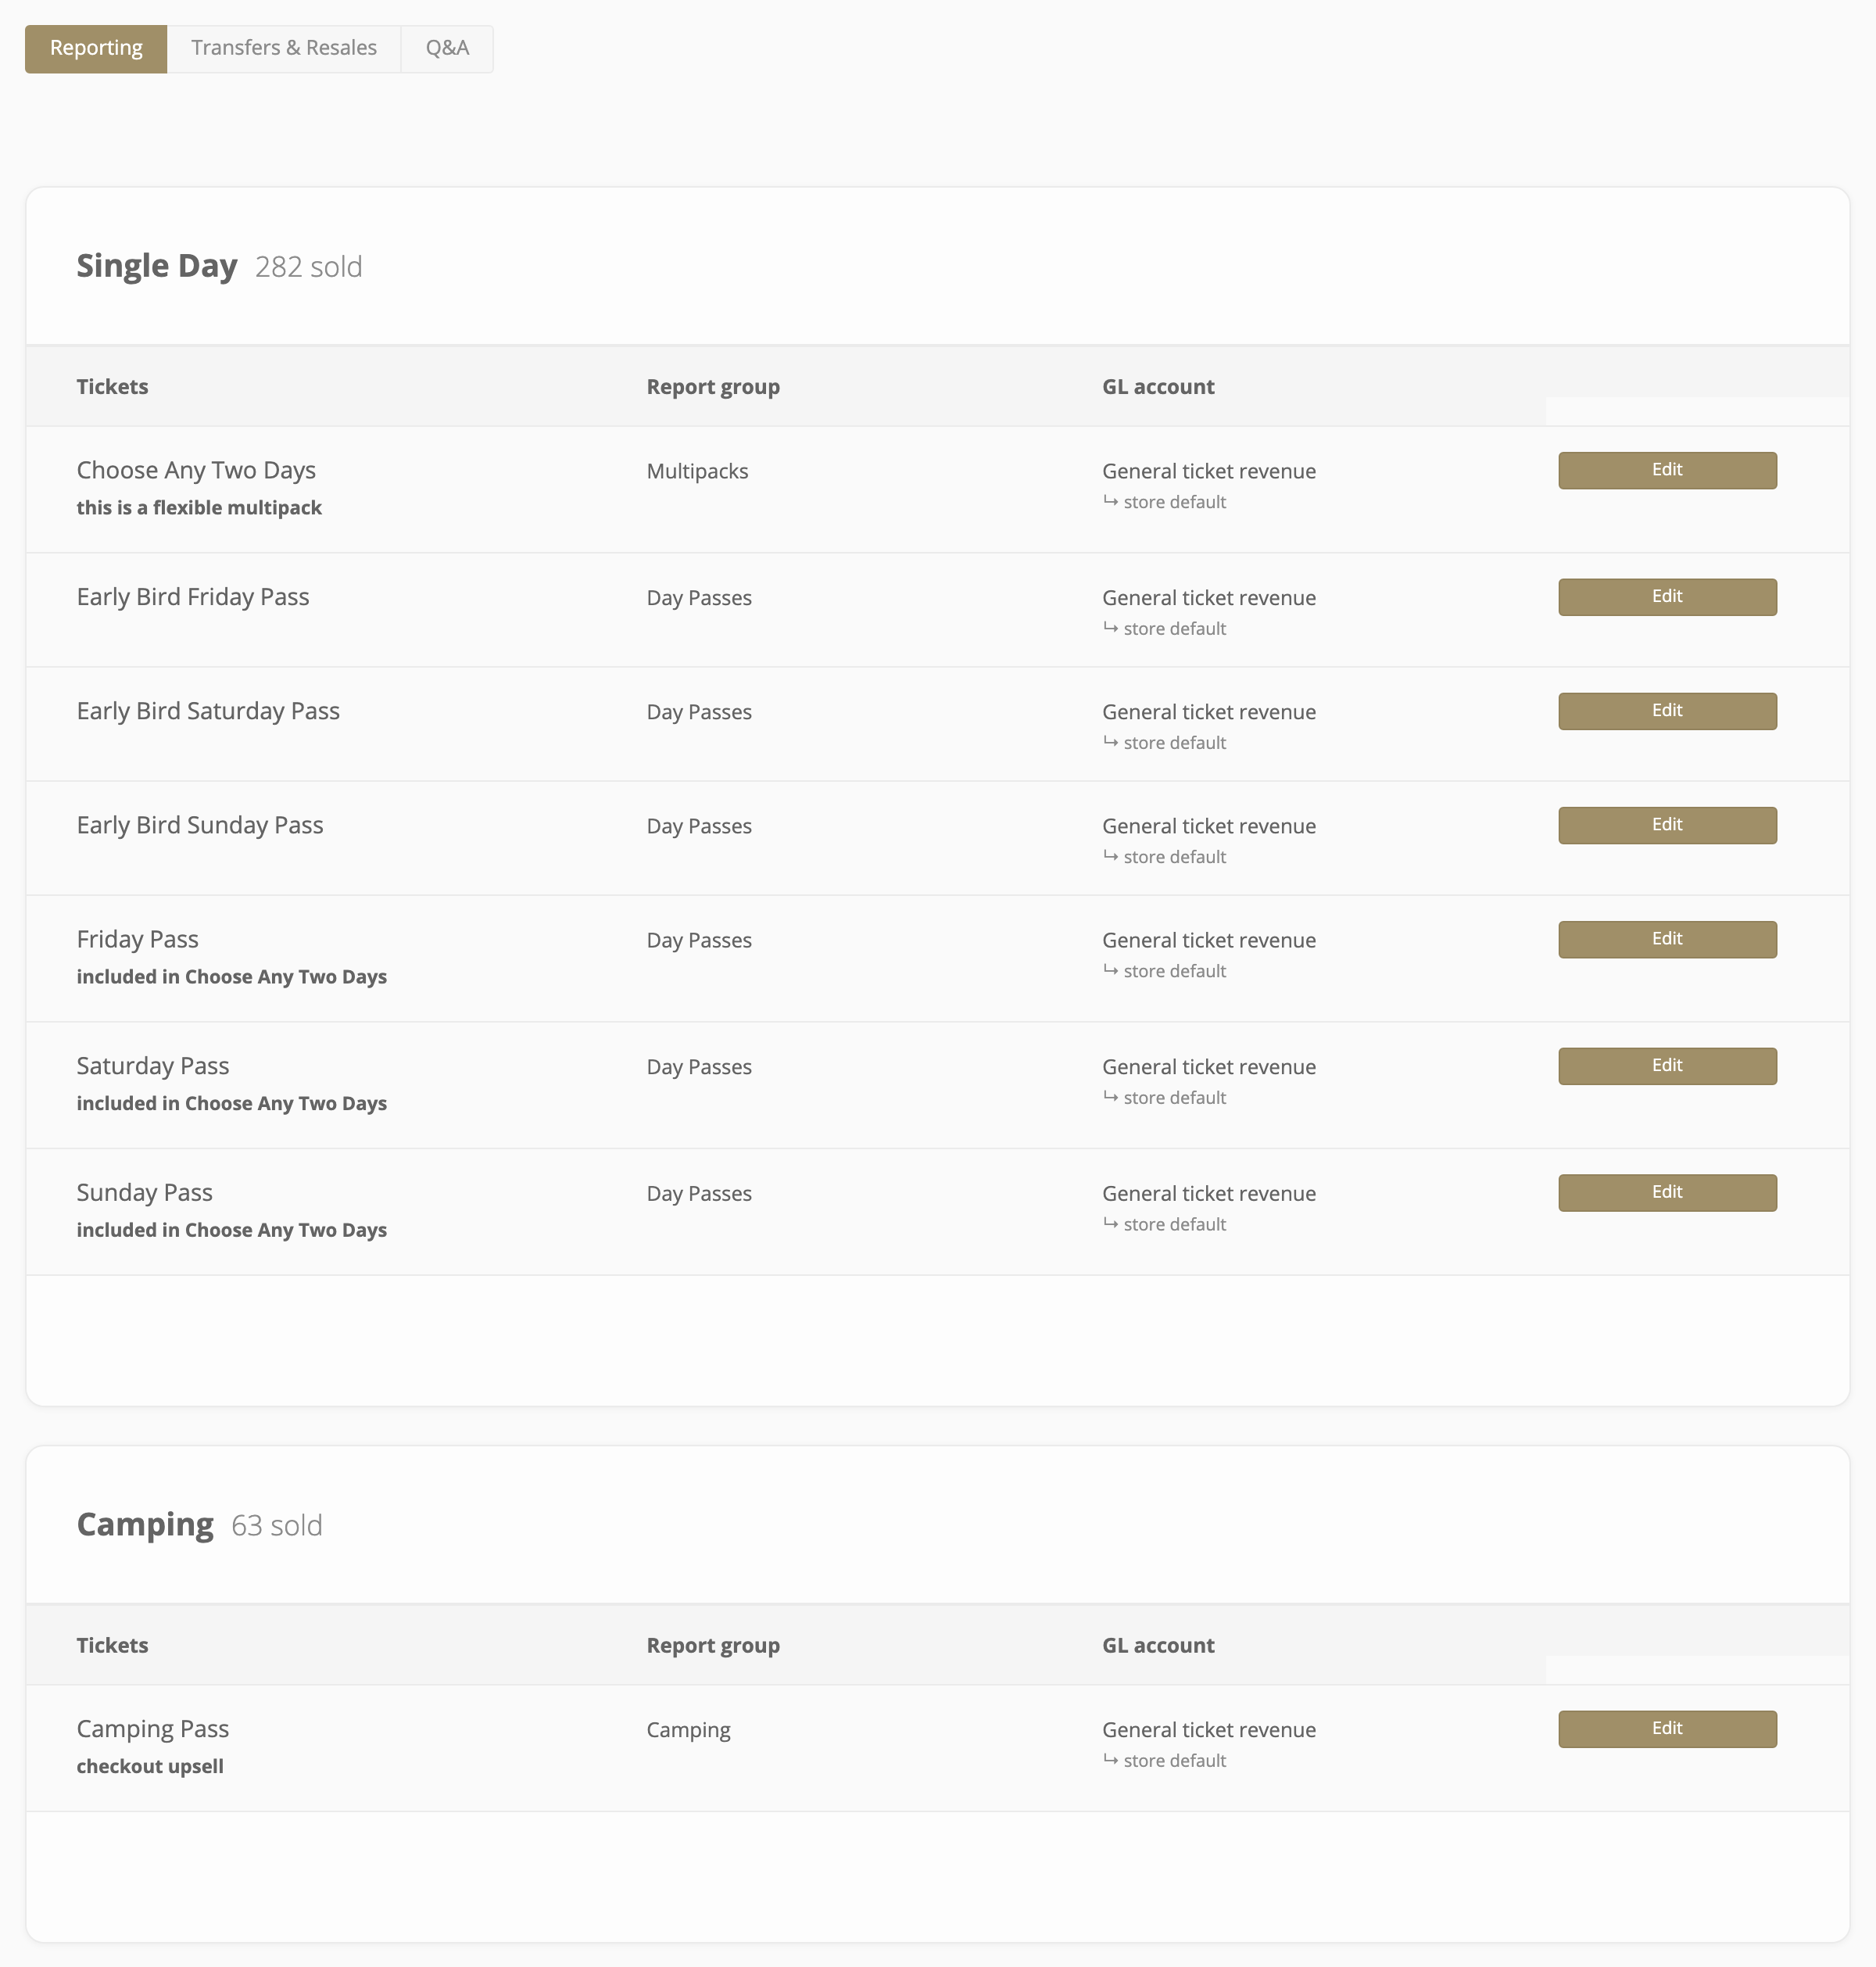This screenshot has width=1876, height=1967.
Task: Click store default under Choose Any Two Days
Action: [1174, 502]
